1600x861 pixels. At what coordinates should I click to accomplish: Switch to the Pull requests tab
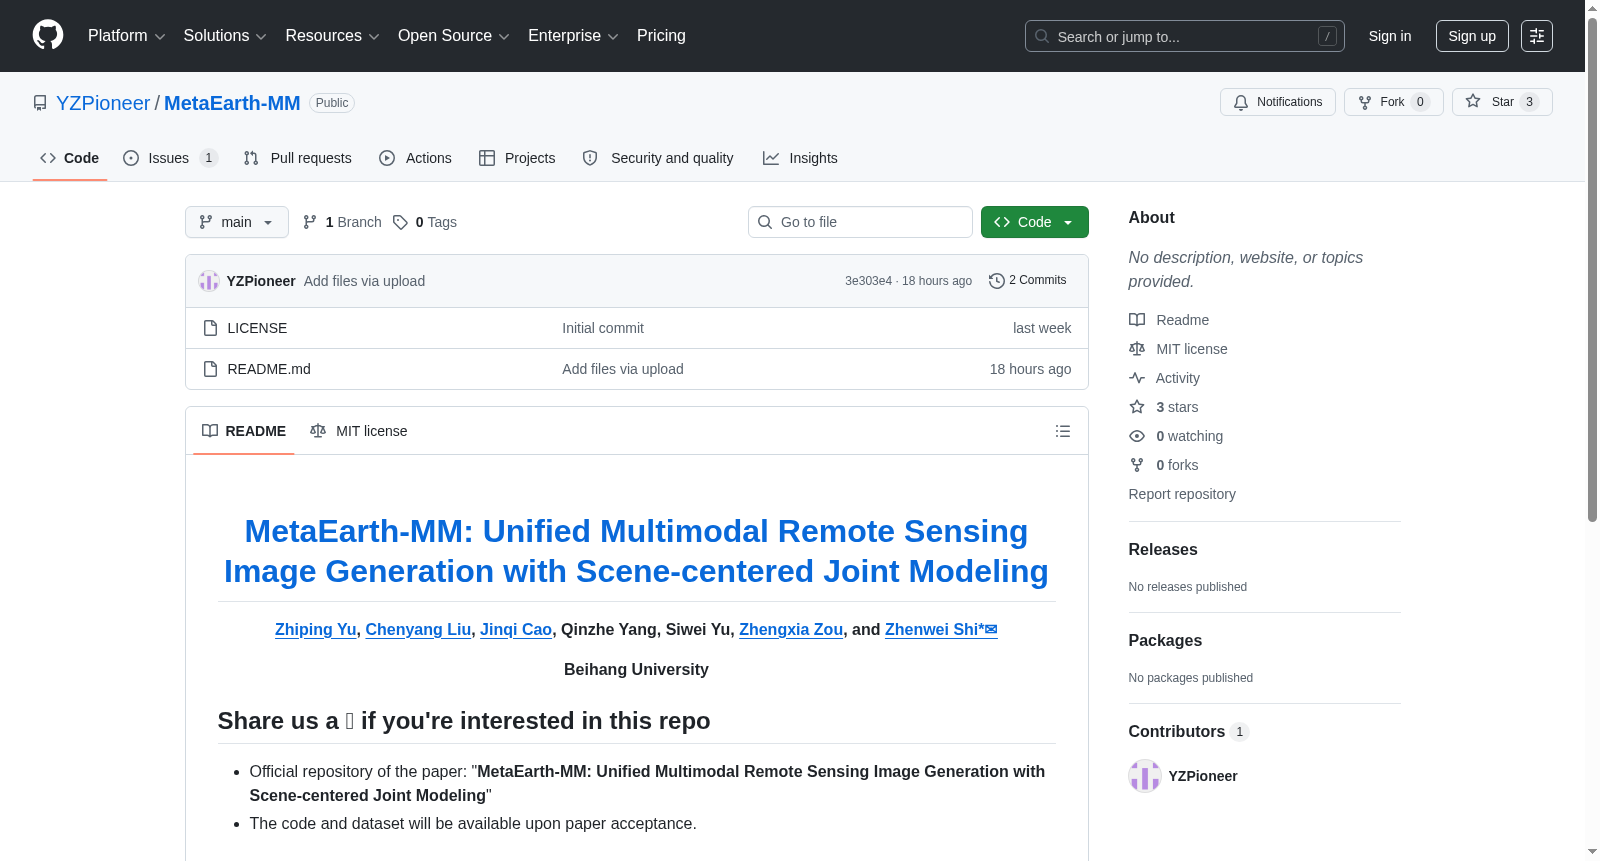click(x=298, y=158)
